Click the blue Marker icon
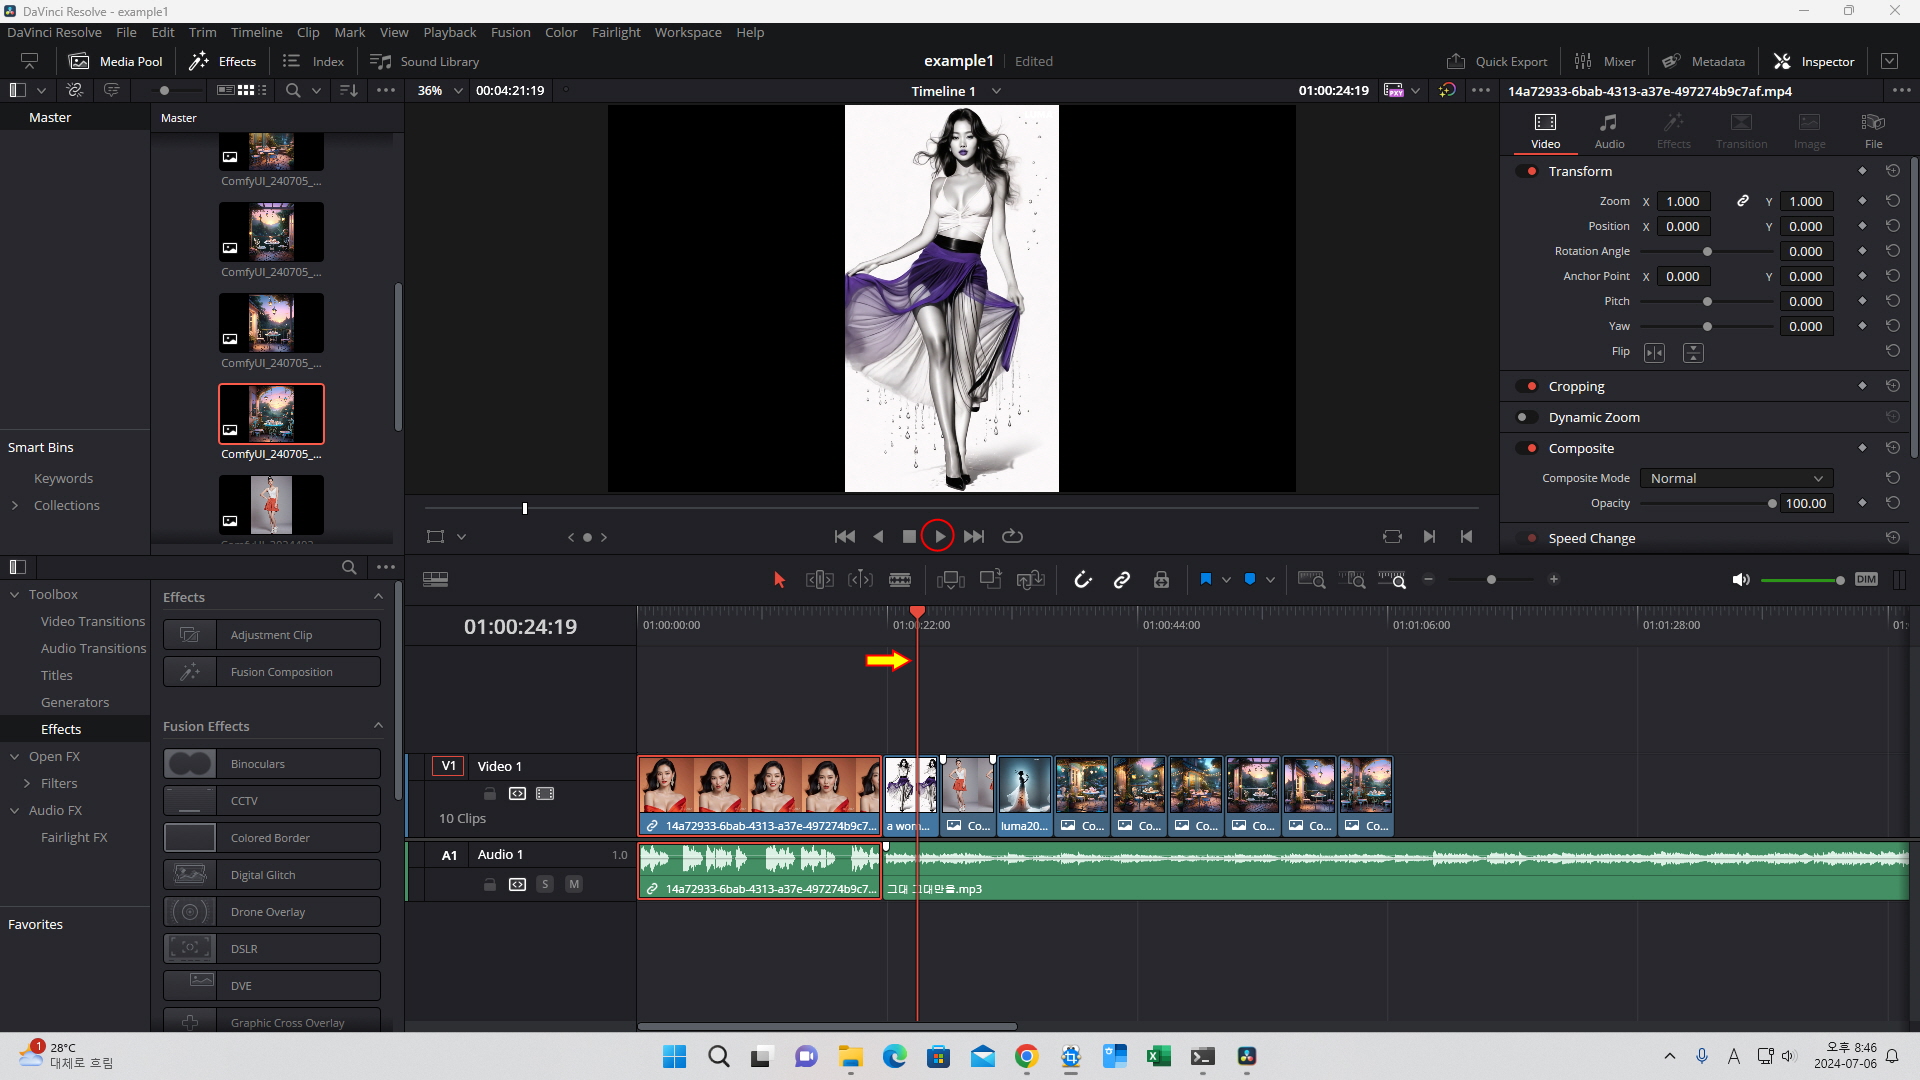The height and width of the screenshot is (1080, 1920). 1250,579
